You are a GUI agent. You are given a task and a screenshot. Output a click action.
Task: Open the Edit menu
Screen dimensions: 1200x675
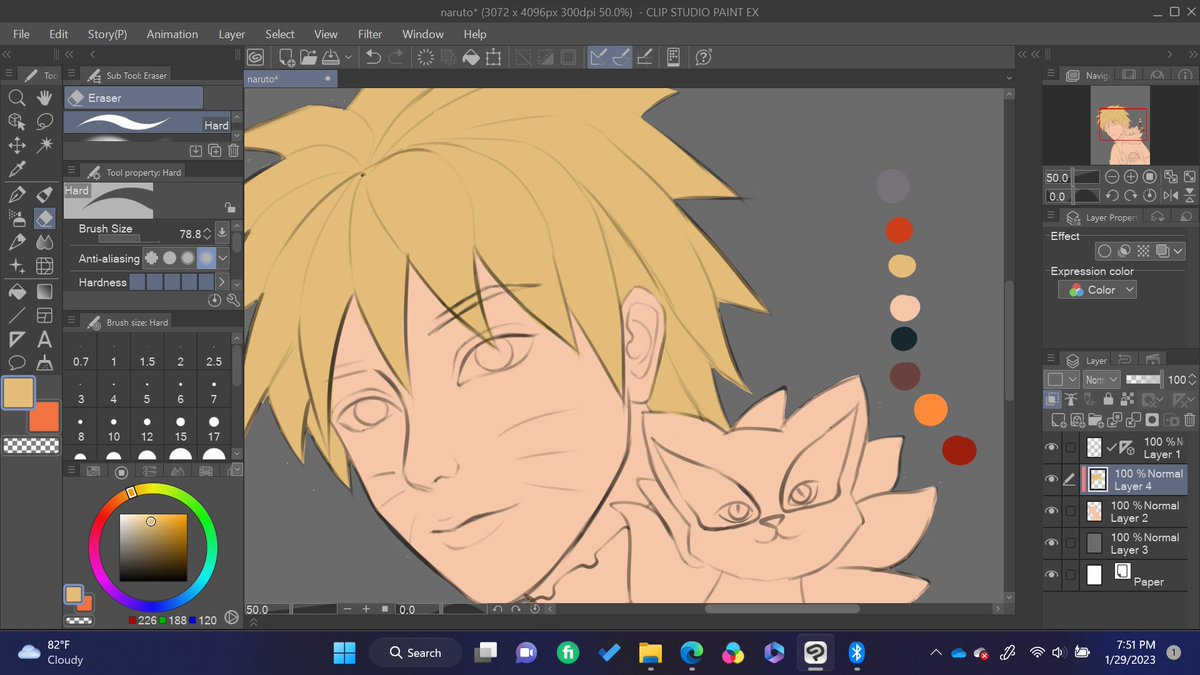click(59, 34)
